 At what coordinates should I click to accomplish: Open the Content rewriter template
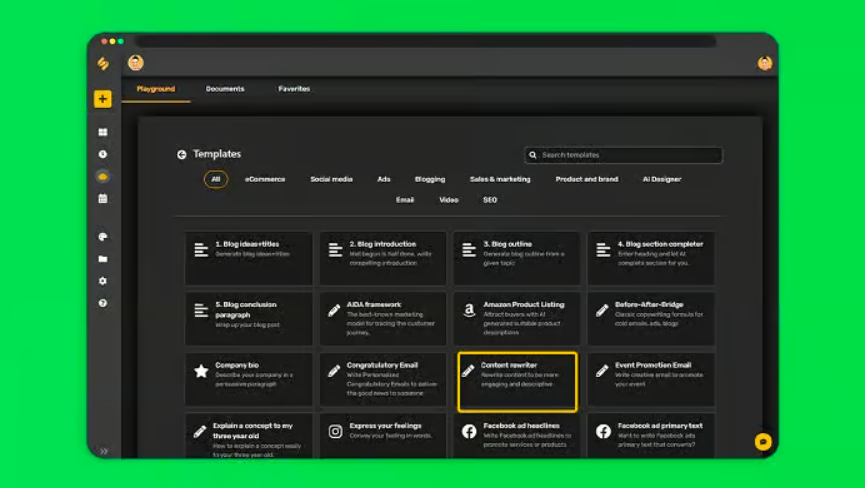(x=517, y=381)
